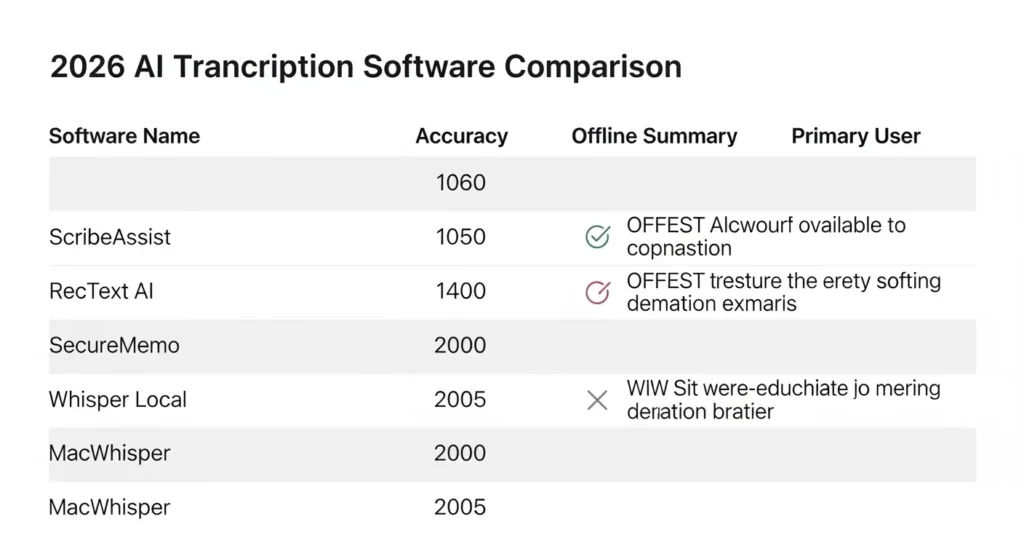Image resolution: width=1024 pixels, height=559 pixels.
Task: Click the summary text starting "WIW Sit"
Action: [783, 399]
